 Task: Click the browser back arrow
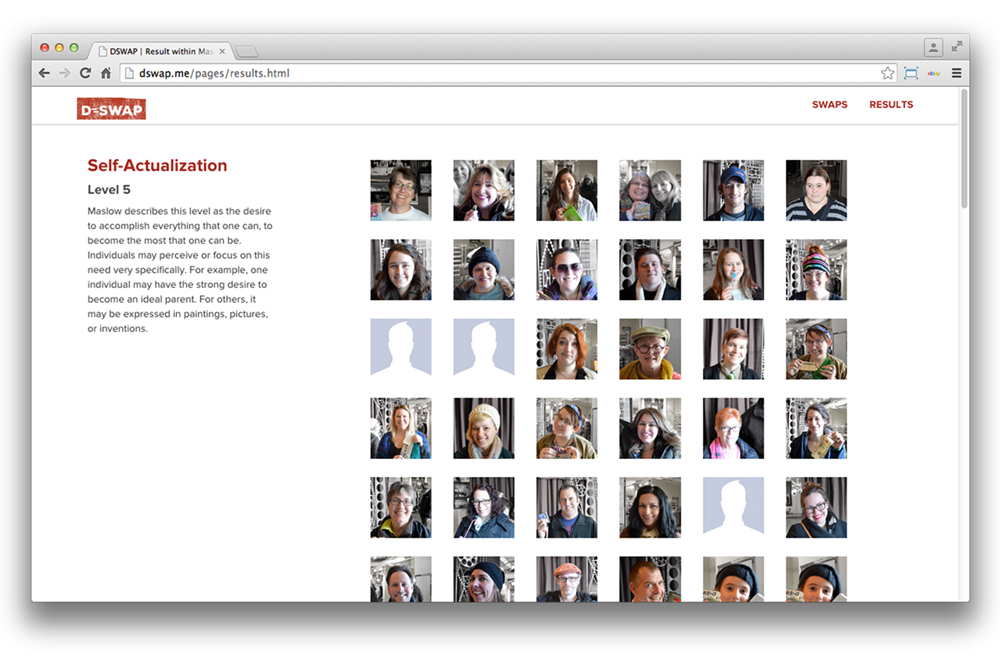click(x=44, y=73)
